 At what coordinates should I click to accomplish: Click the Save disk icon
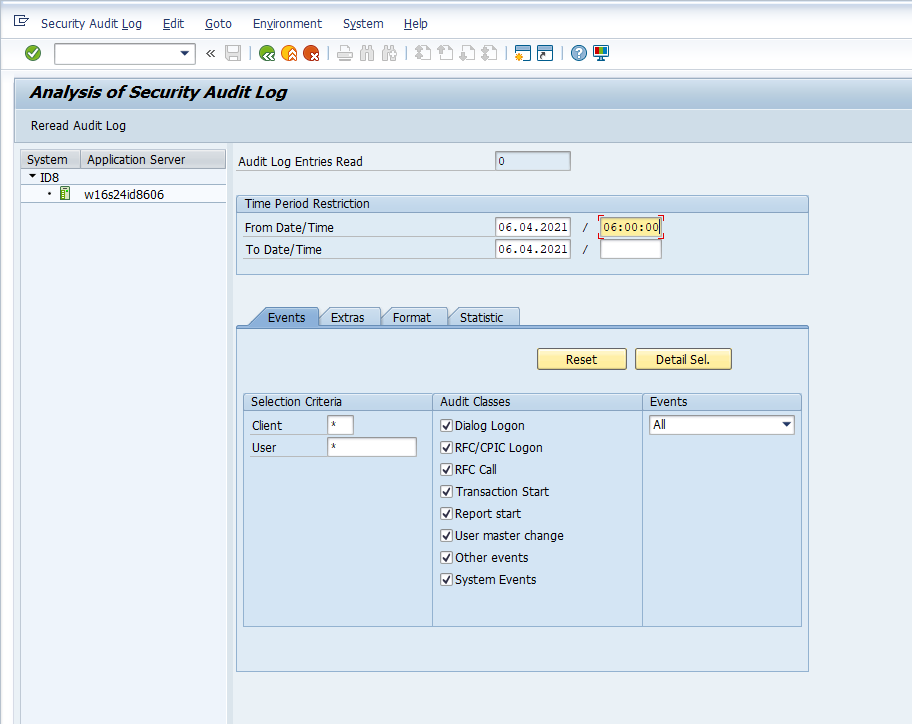[233, 53]
